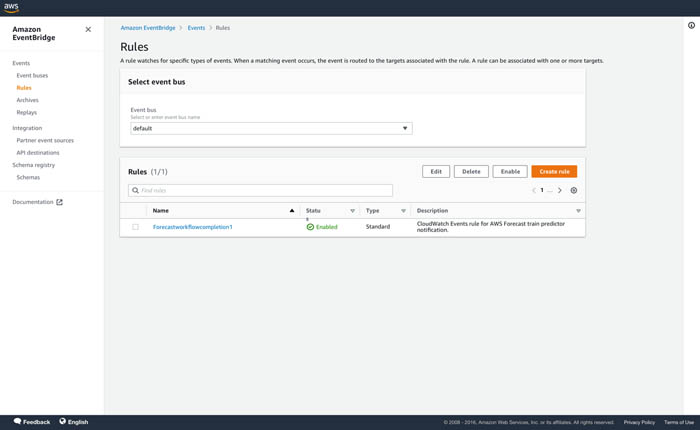
Task: Click the Status column header
Action: [313, 210]
